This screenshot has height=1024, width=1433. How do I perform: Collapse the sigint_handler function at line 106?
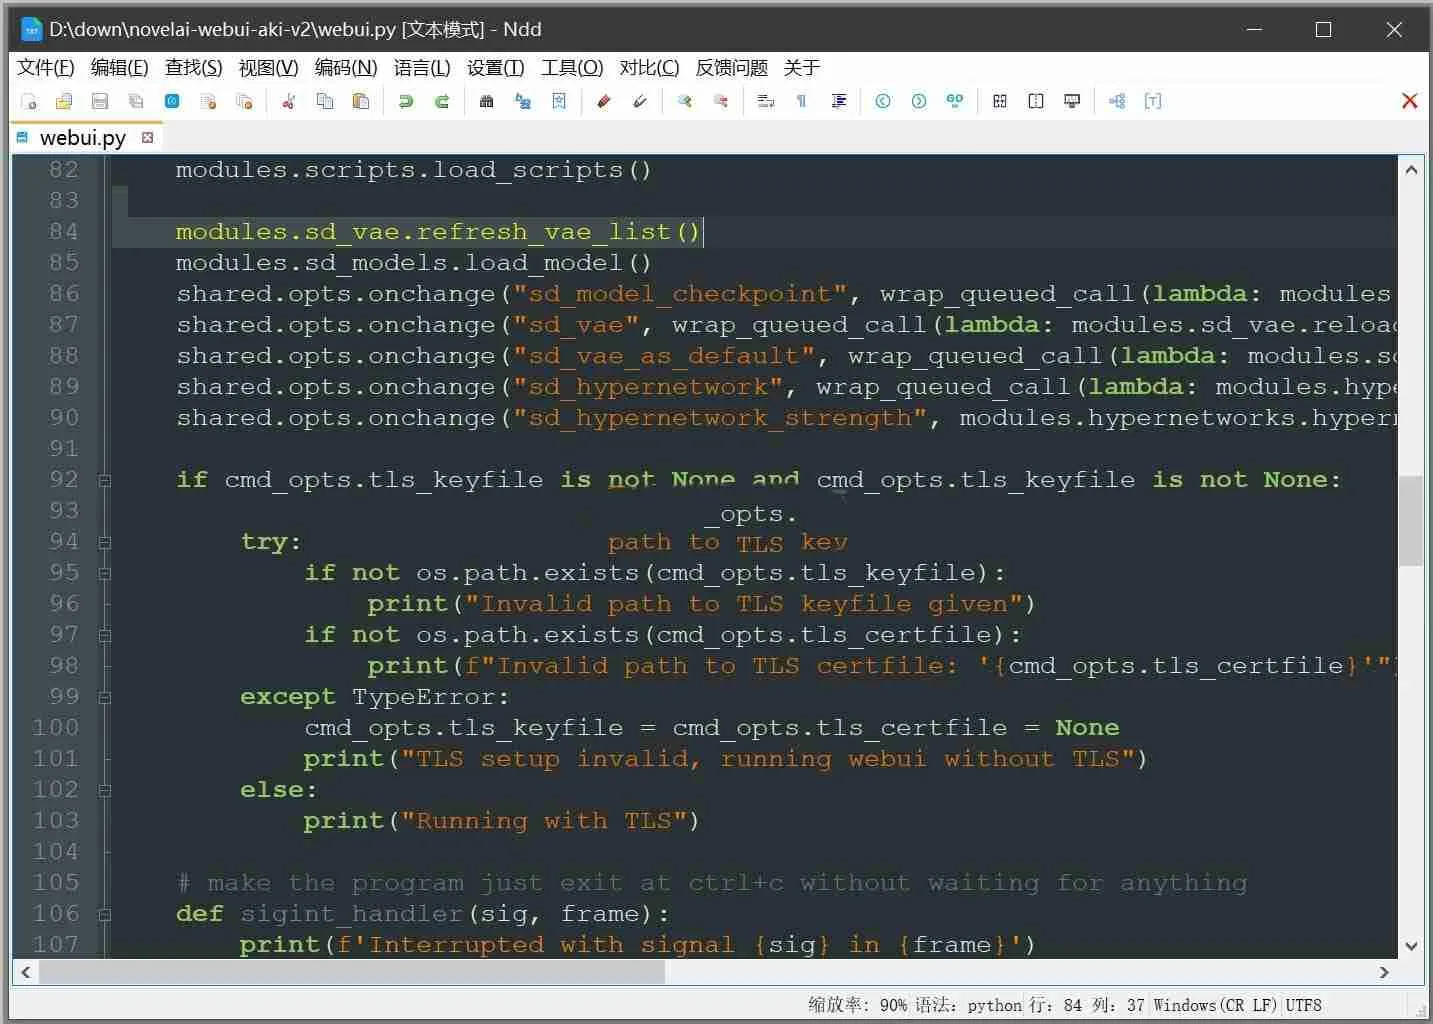pos(104,913)
